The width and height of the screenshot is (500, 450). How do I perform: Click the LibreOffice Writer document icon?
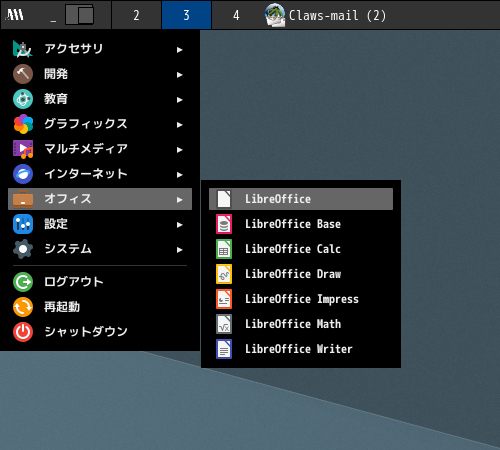click(x=224, y=349)
